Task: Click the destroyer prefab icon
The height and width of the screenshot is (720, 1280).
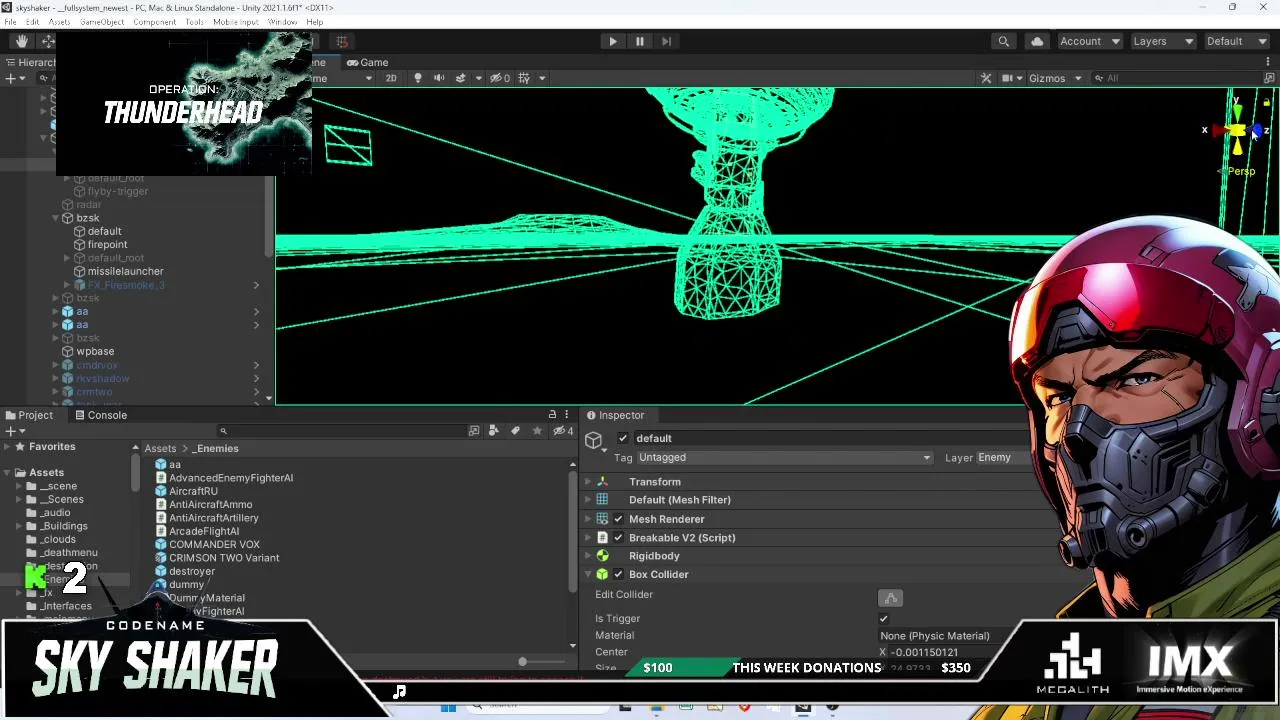Action: [x=160, y=571]
